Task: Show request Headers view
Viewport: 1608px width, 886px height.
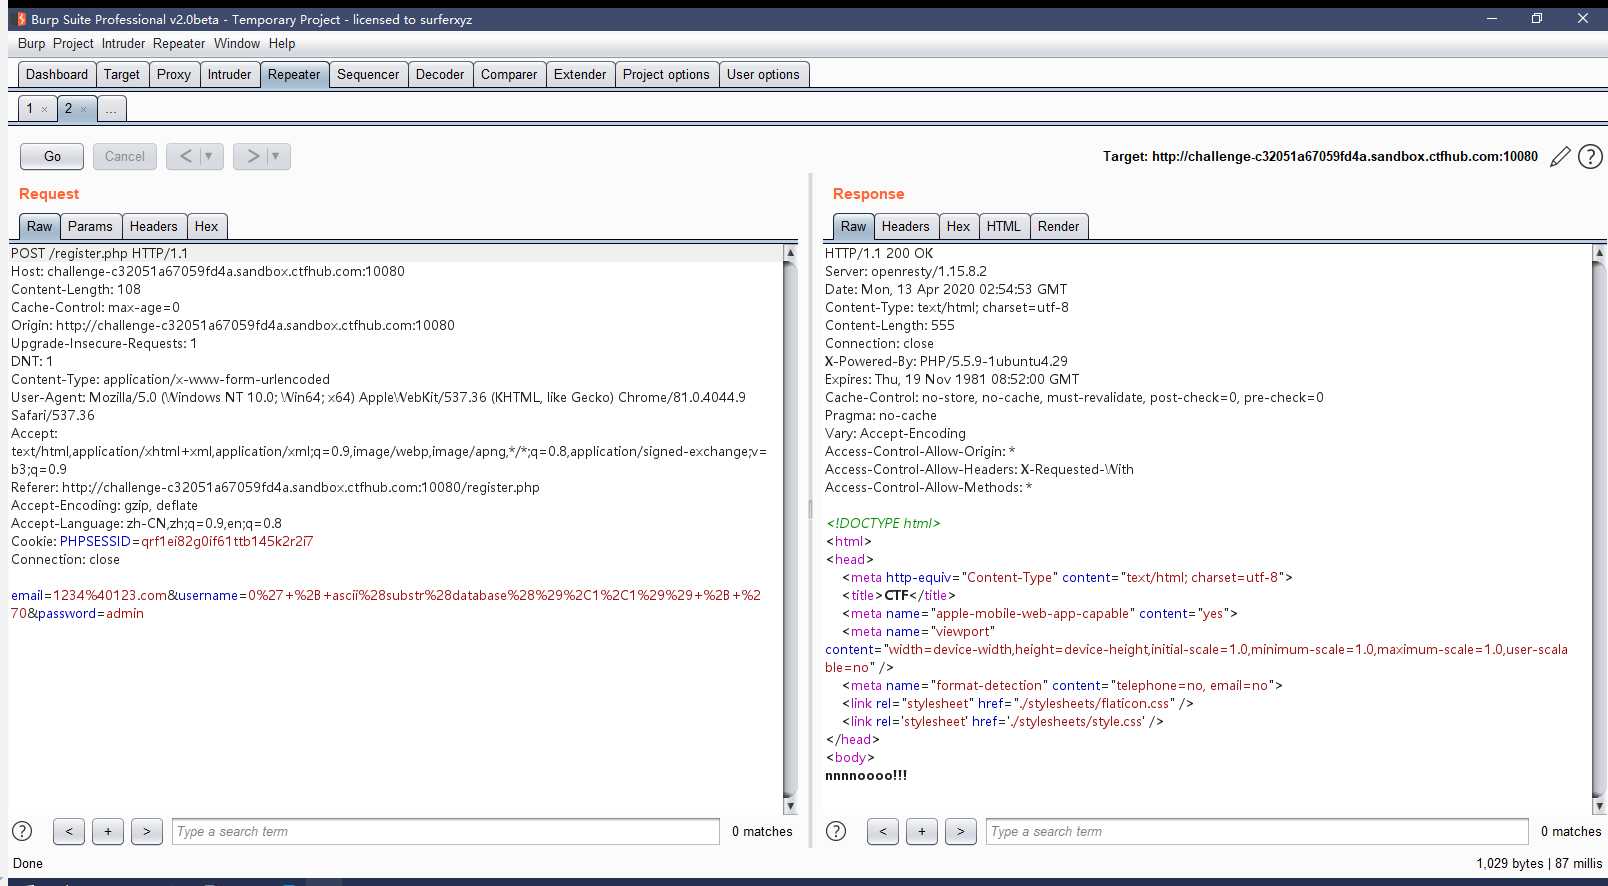Action: (153, 226)
